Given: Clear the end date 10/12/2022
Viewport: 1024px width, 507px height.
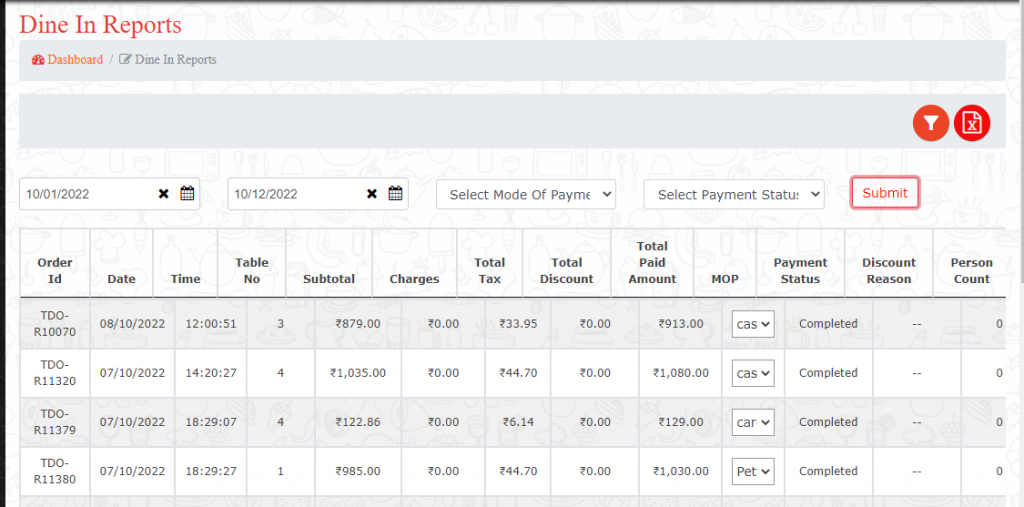Looking at the screenshot, I should (372, 194).
